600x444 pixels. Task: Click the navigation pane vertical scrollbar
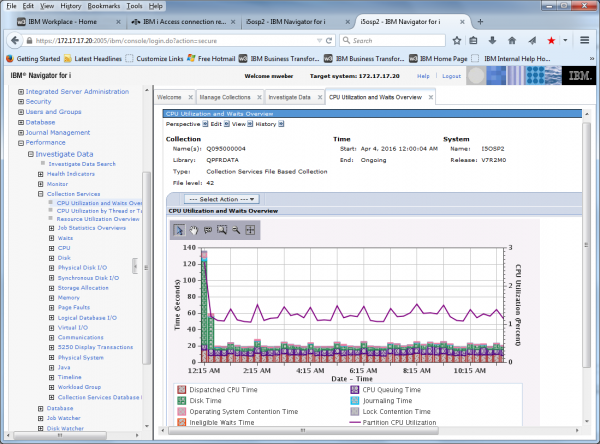tap(147, 268)
